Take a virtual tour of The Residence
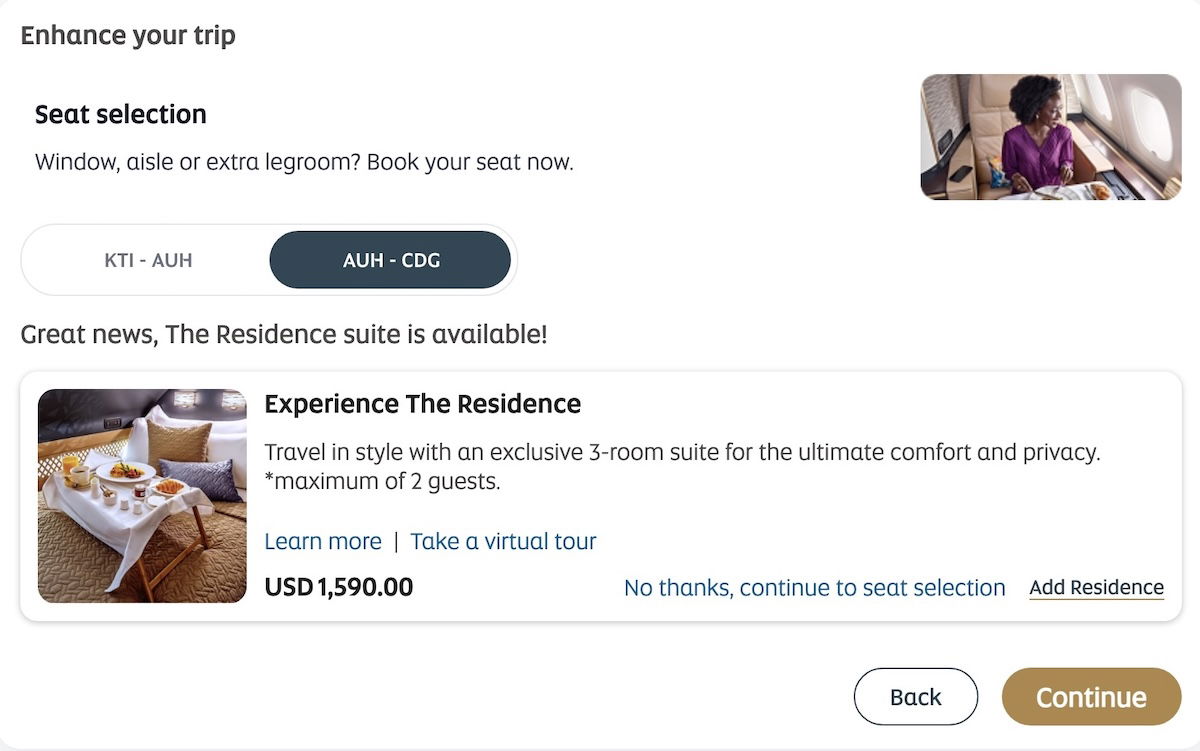Image resolution: width=1200 pixels, height=751 pixels. click(503, 542)
